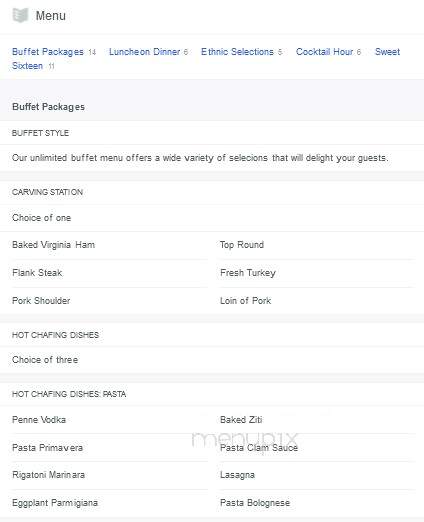Select Pasta Primavera from the list

pyautogui.click(x=47, y=448)
